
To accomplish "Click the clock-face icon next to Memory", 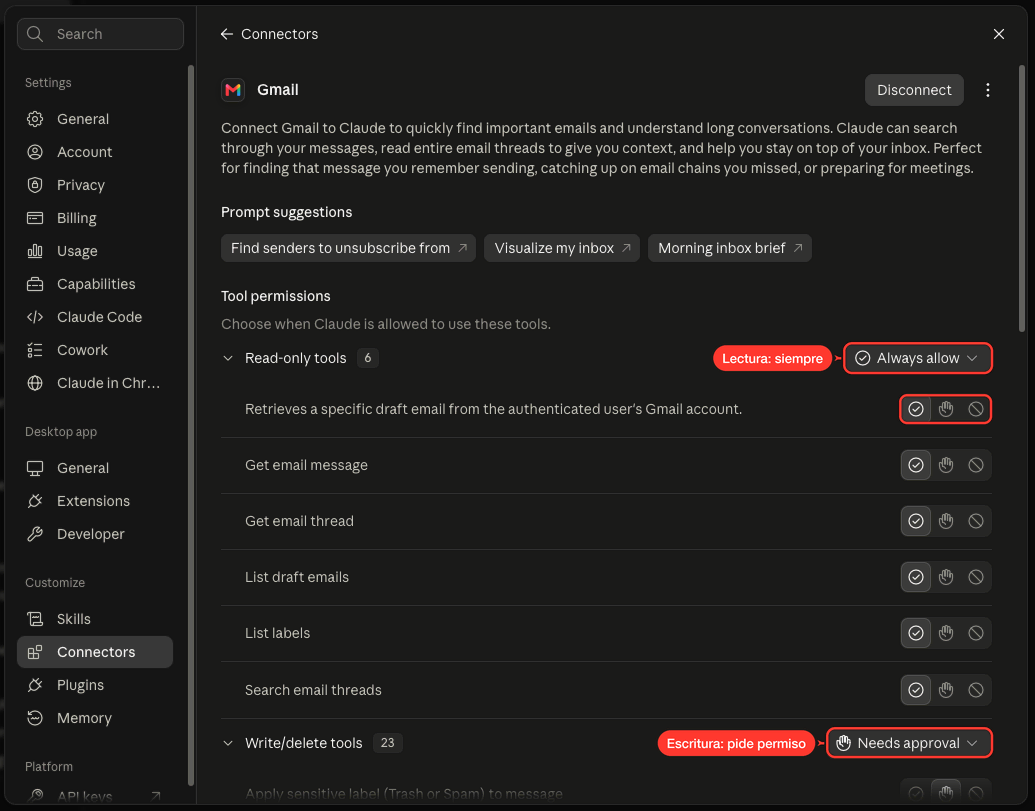I will [x=35, y=719].
